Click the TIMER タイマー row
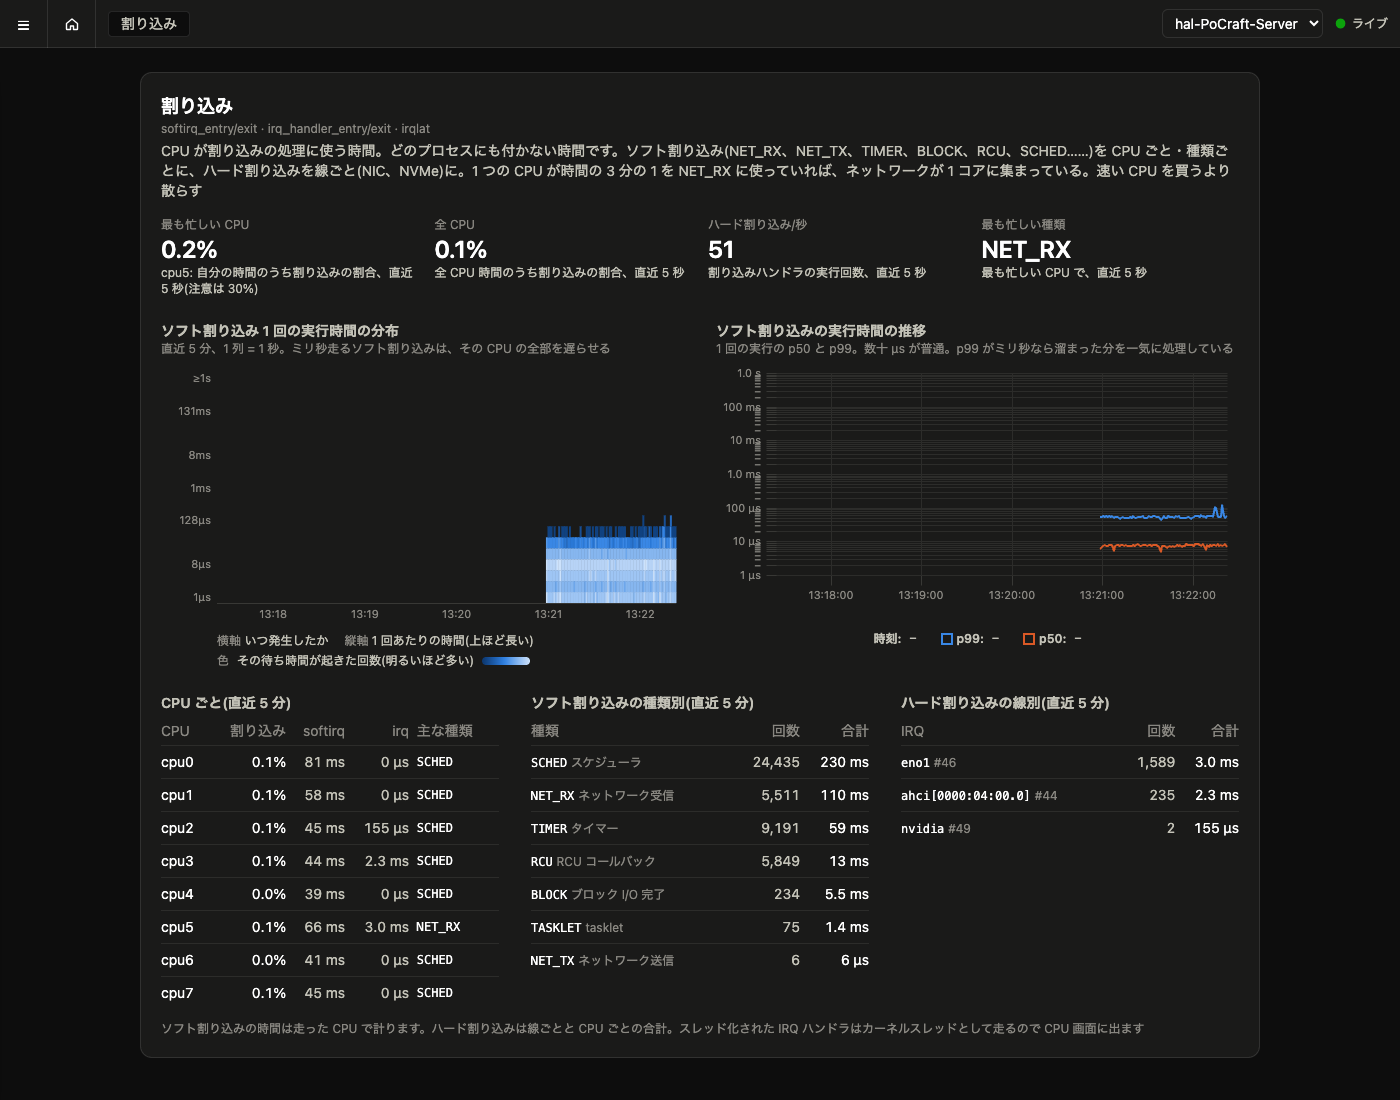This screenshot has height=1100, width=1400. (700, 828)
